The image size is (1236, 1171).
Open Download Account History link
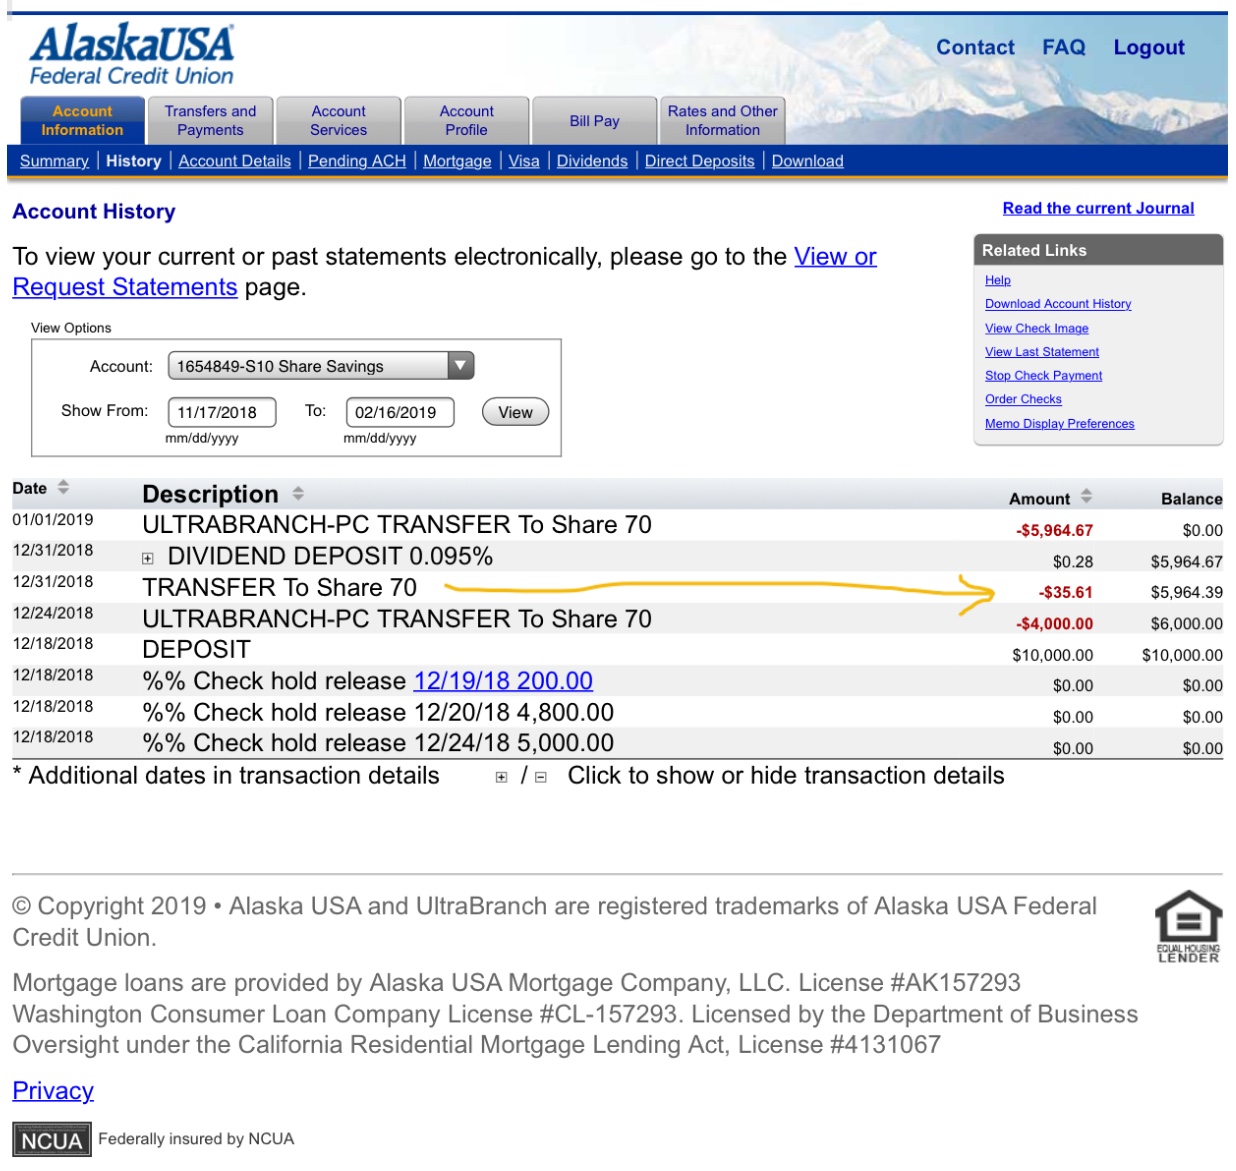tap(1058, 304)
